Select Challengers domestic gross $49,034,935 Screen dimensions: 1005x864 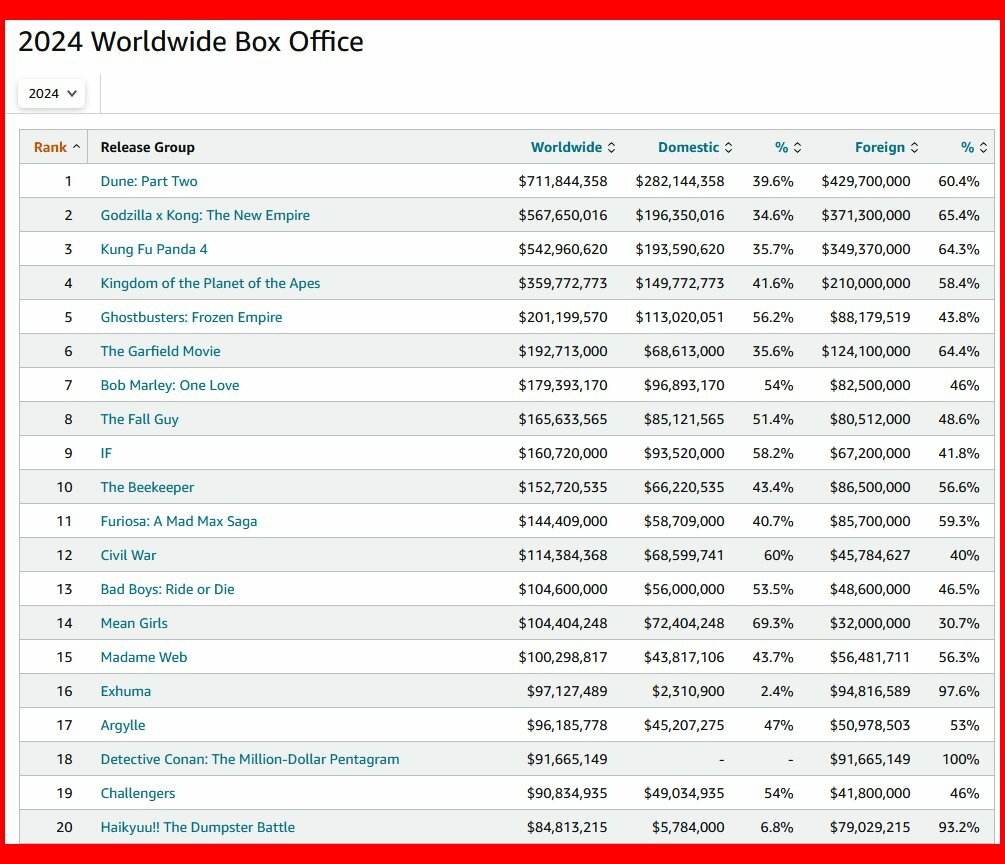684,793
